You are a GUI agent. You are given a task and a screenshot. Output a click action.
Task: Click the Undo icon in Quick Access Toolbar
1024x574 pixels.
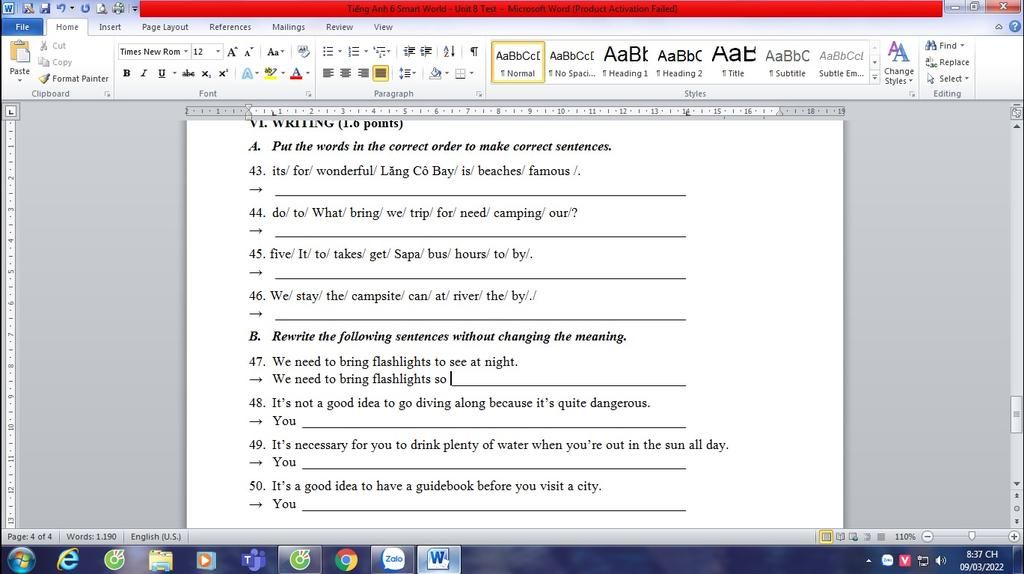[61, 8]
